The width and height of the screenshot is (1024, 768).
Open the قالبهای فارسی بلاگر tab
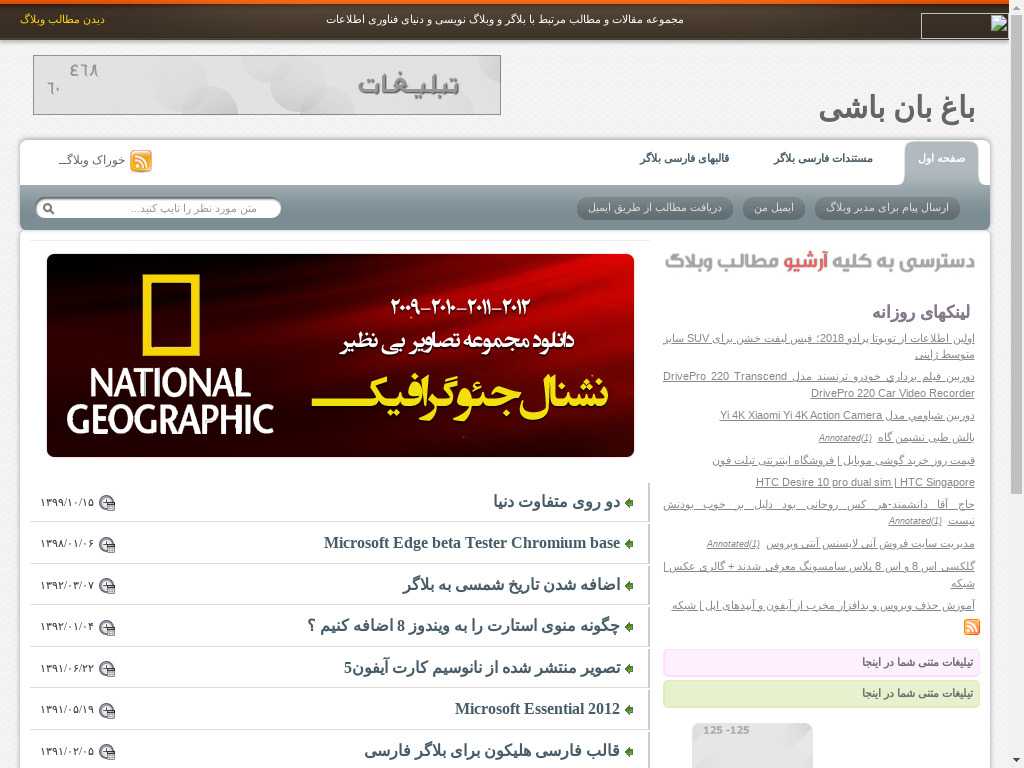684,159
